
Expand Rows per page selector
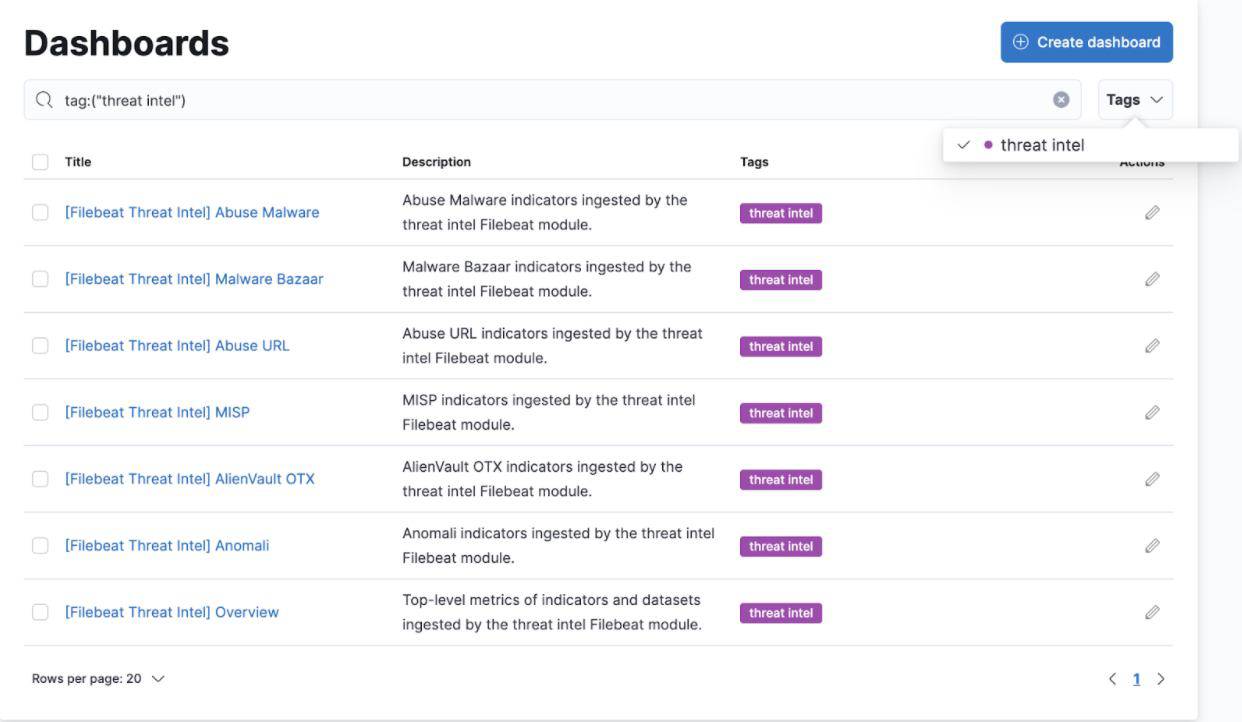(98, 679)
